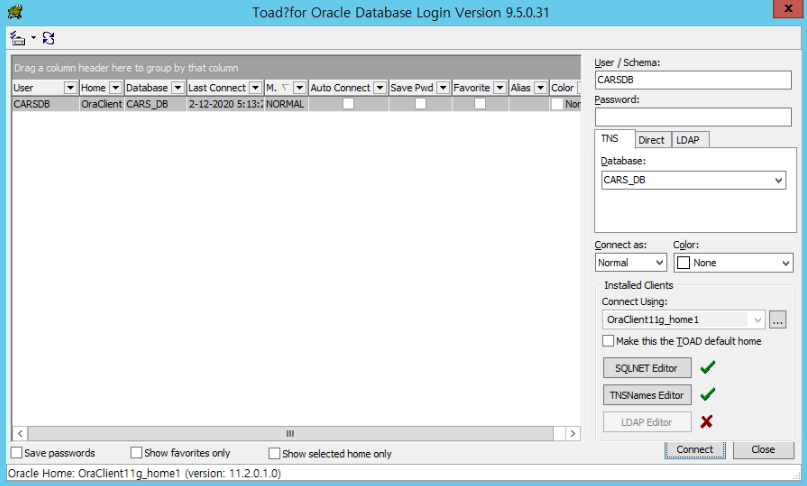Click the resize grip in status bar corner
The image size is (807, 486).
pyautogui.click(x=796, y=475)
